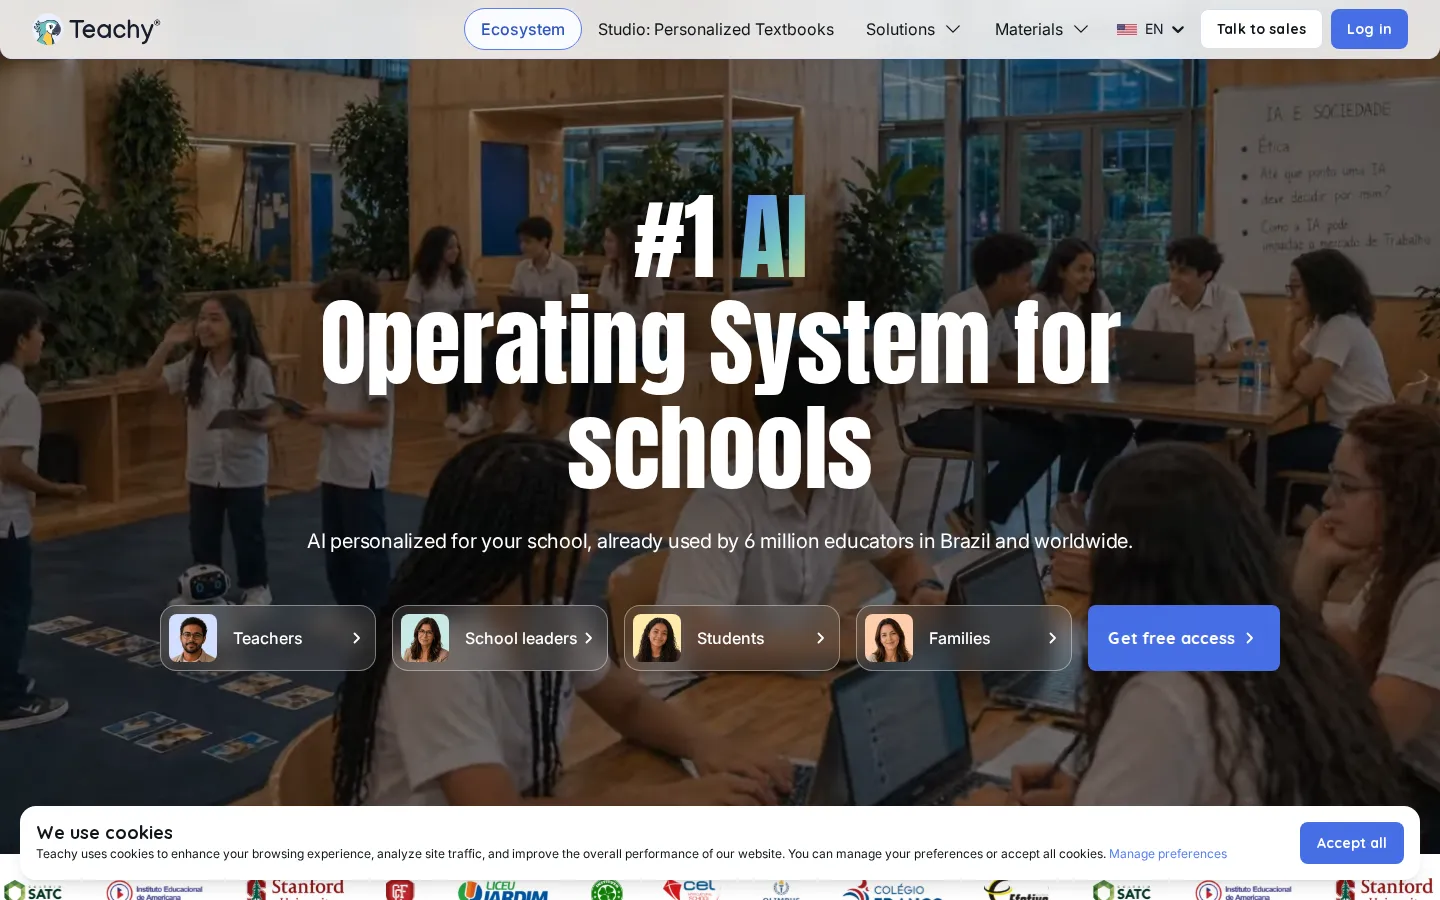Click the chevron on Students card
The height and width of the screenshot is (900, 1440).
(x=820, y=638)
